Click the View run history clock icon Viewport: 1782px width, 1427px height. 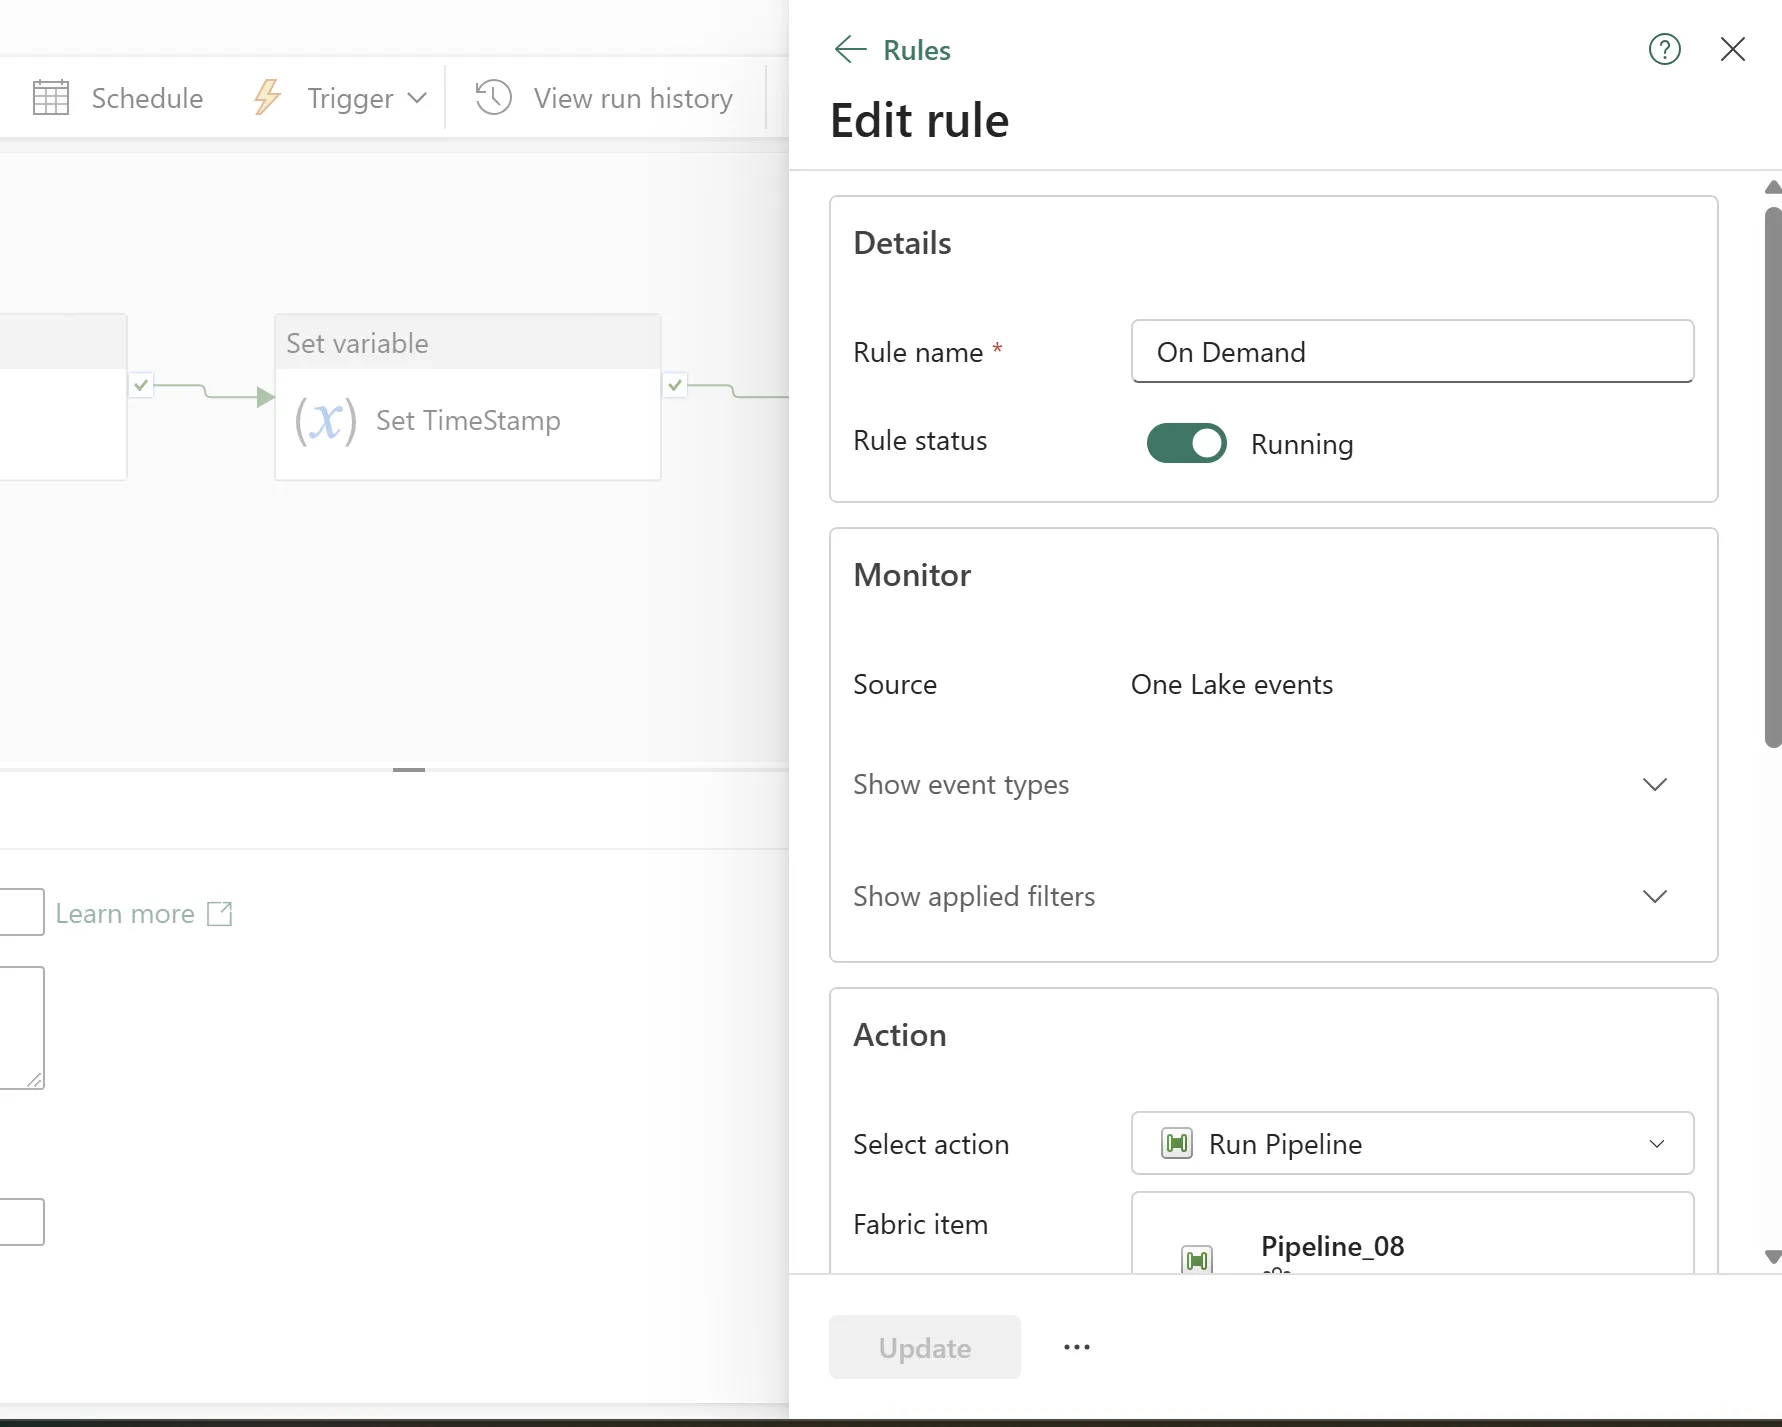(x=494, y=98)
